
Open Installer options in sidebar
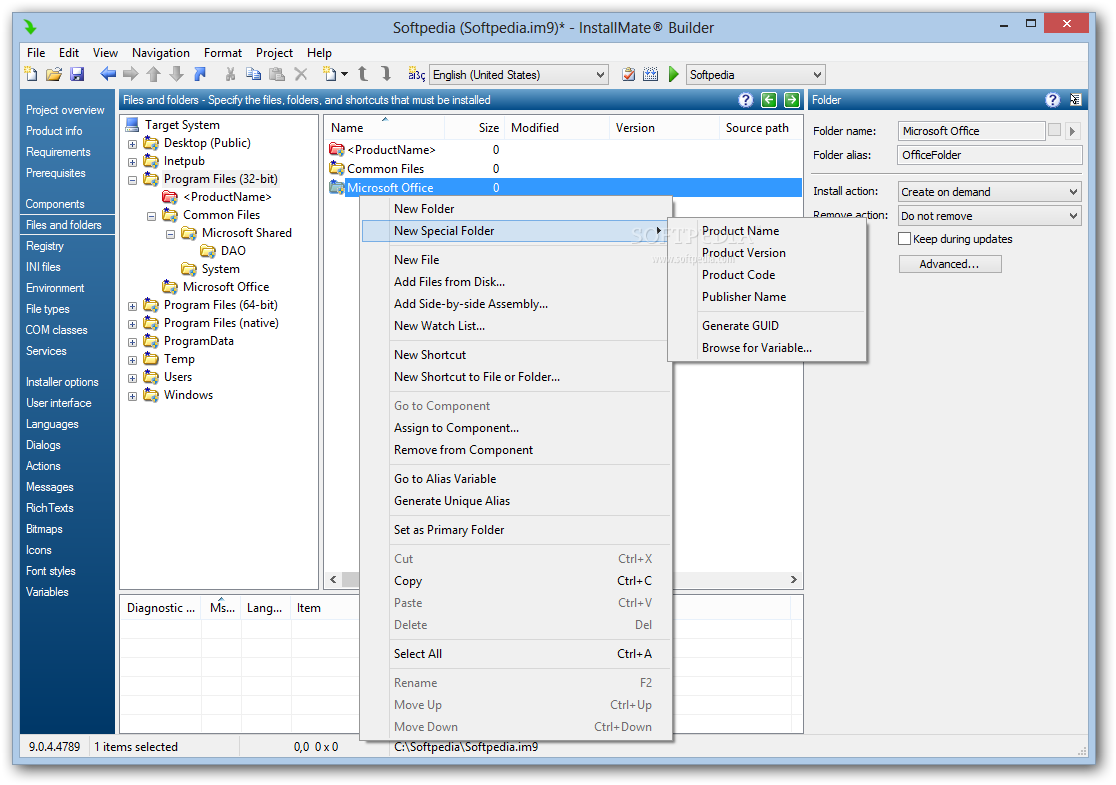[62, 381]
